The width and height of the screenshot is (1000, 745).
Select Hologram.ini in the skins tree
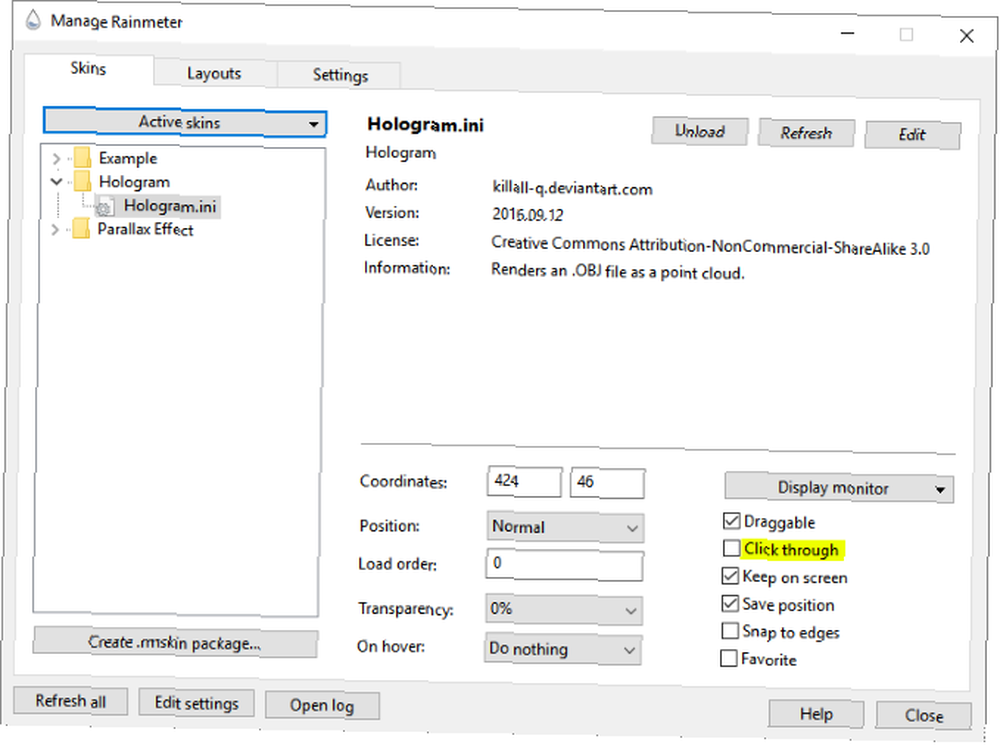point(170,206)
